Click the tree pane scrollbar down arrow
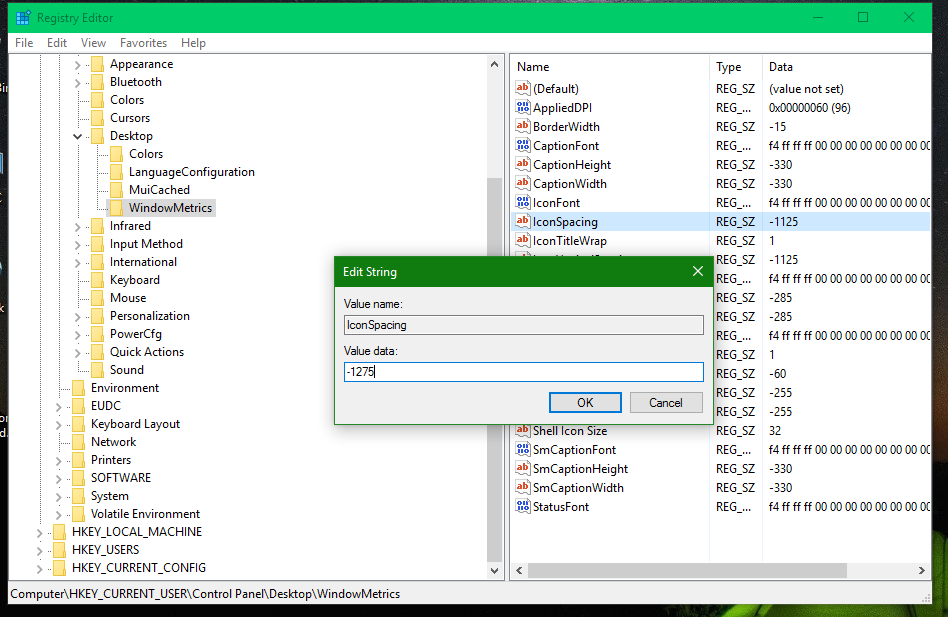Viewport: 948px width, 617px height. coord(494,570)
